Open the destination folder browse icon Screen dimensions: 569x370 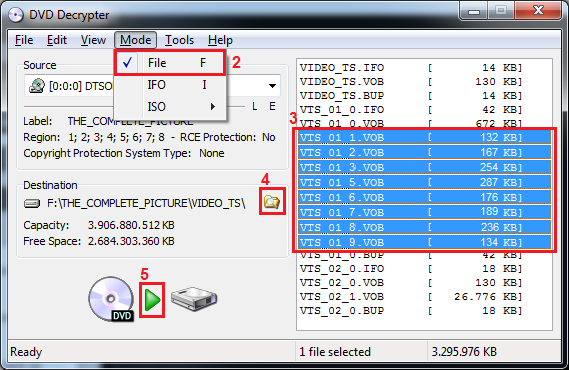coord(272,201)
